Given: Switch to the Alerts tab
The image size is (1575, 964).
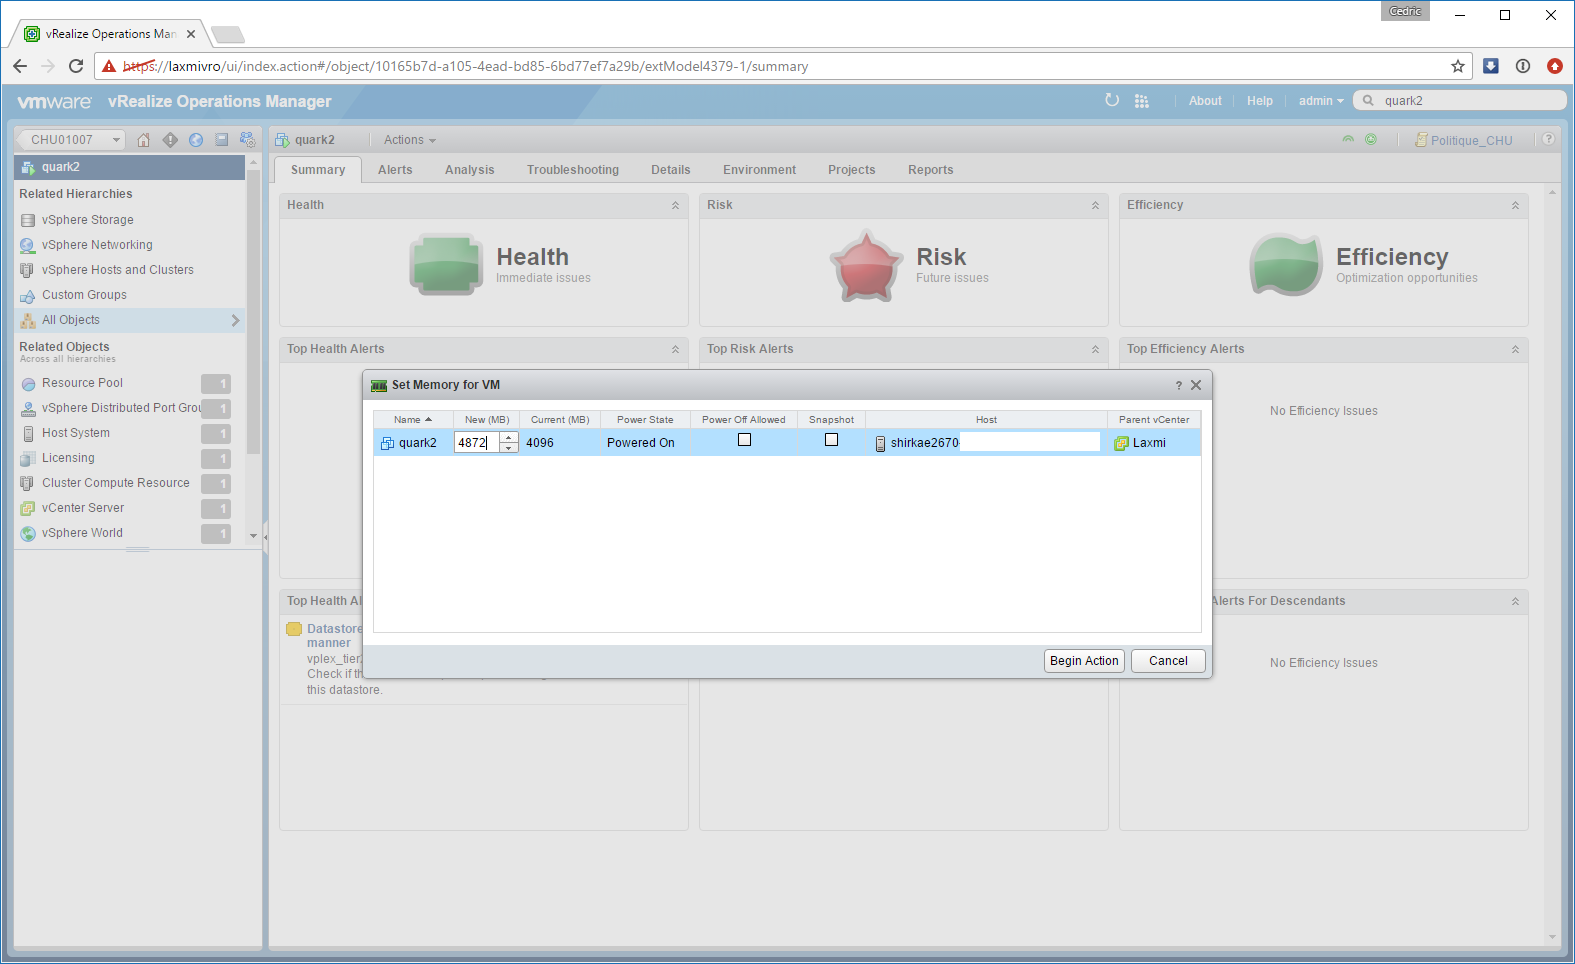Looking at the screenshot, I should pyautogui.click(x=395, y=170).
